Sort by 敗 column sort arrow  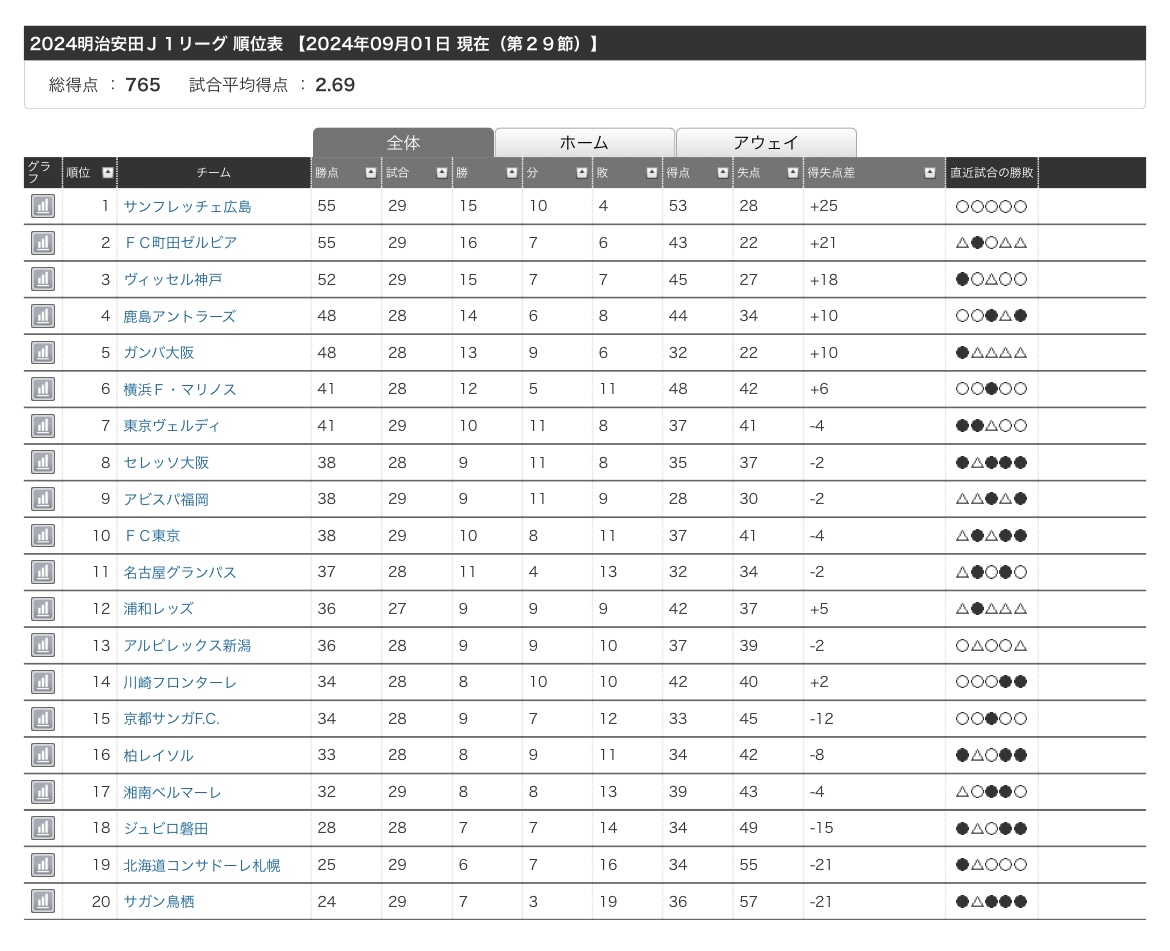(652, 173)
